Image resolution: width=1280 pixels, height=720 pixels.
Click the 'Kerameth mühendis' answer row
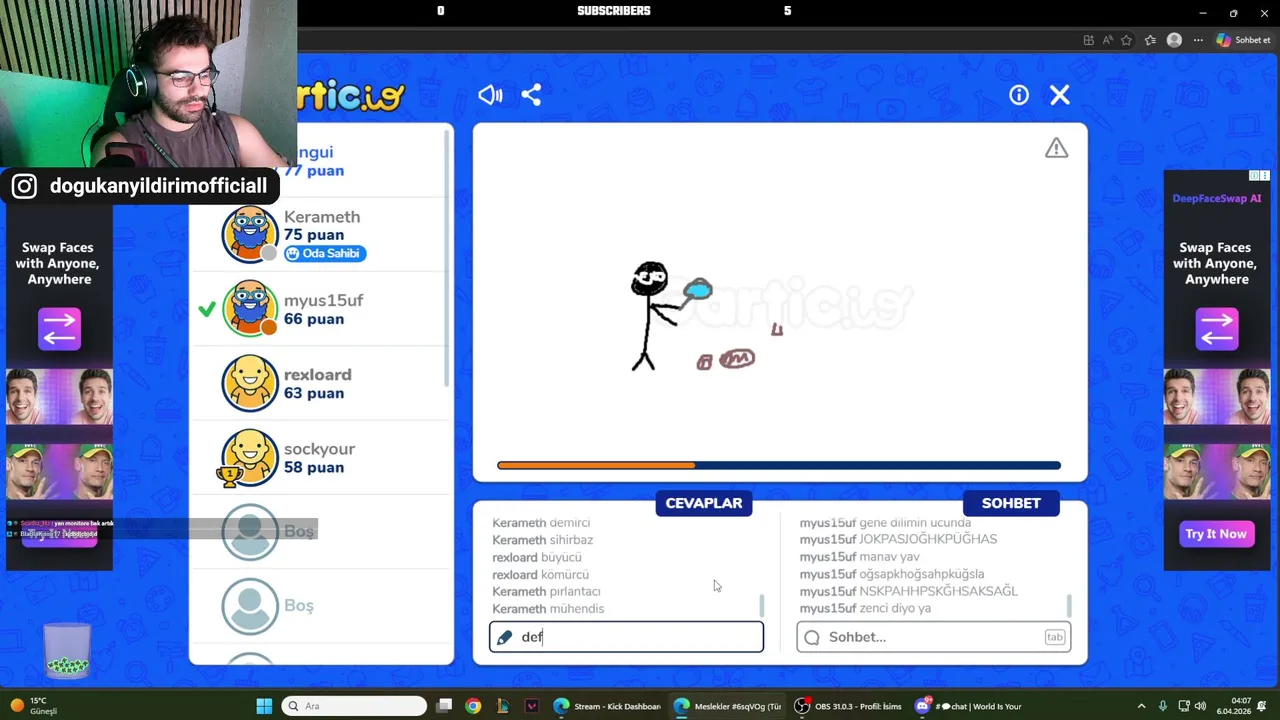pyautogui.click(x=548, y=609)
